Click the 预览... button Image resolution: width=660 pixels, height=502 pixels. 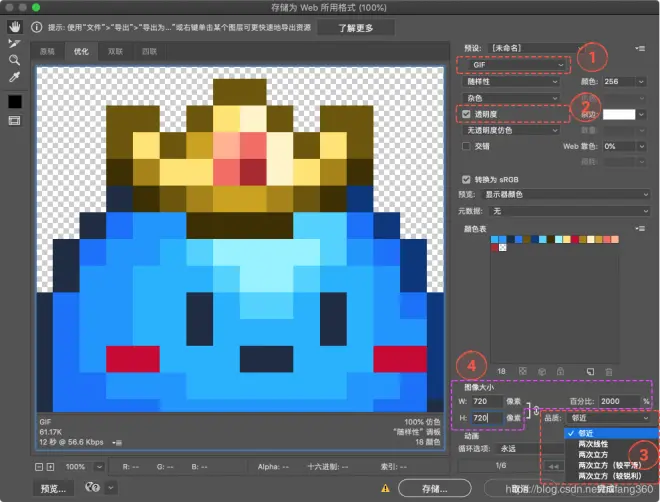tap(53, 489)
